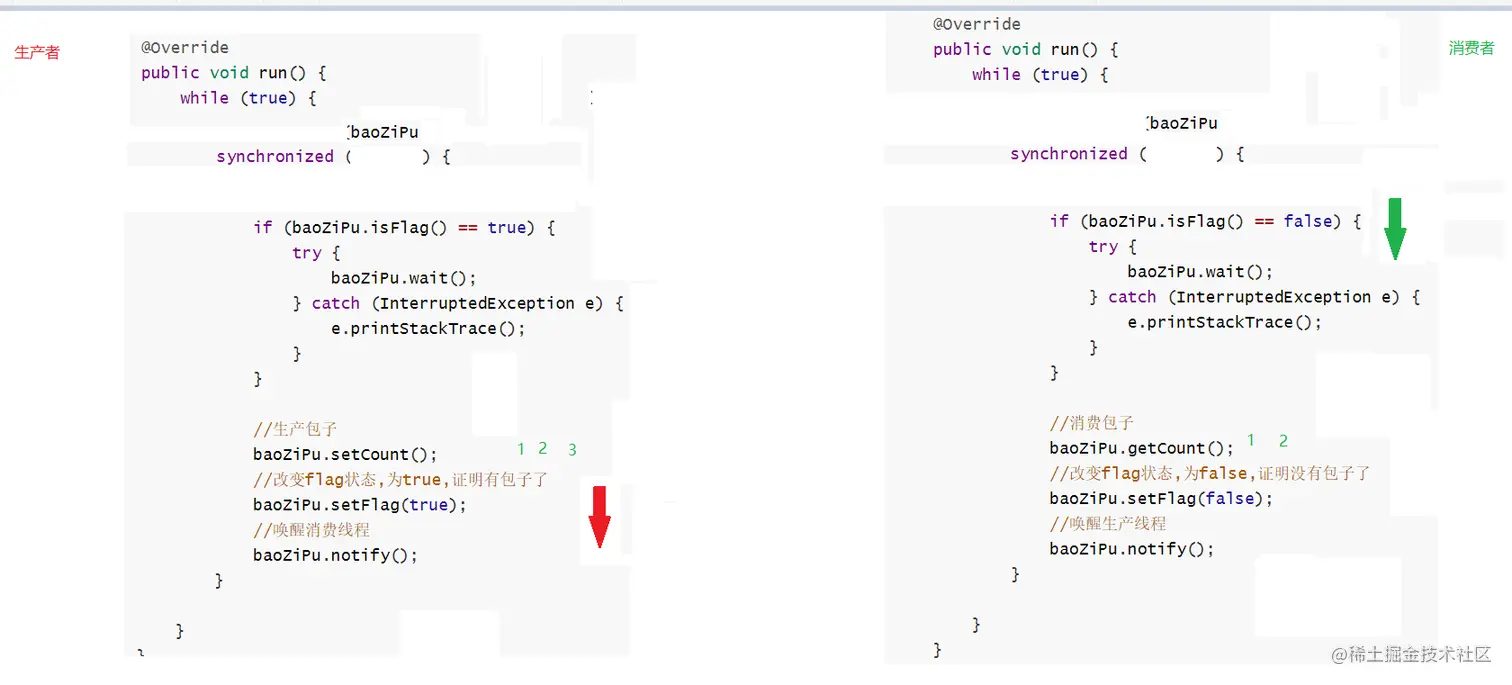
Task: Select the line if (baoZiPu.isFlag() == true)
Action: pyautogui.click(x=404, y=228)
